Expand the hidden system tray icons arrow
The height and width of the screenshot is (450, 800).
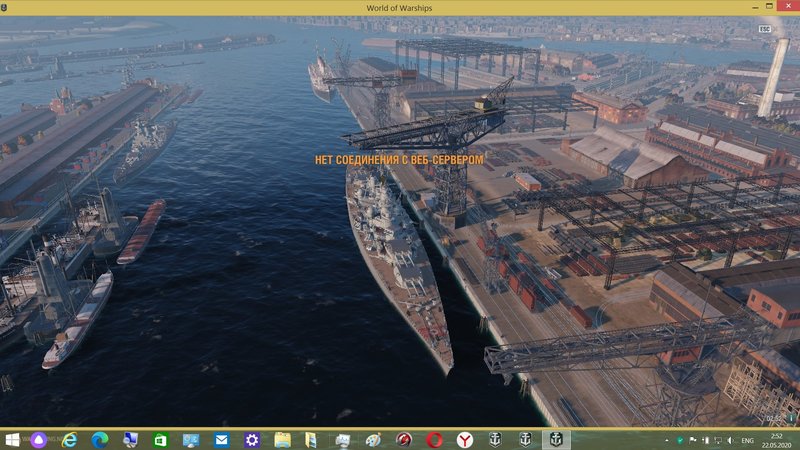[x=667, y=440]
